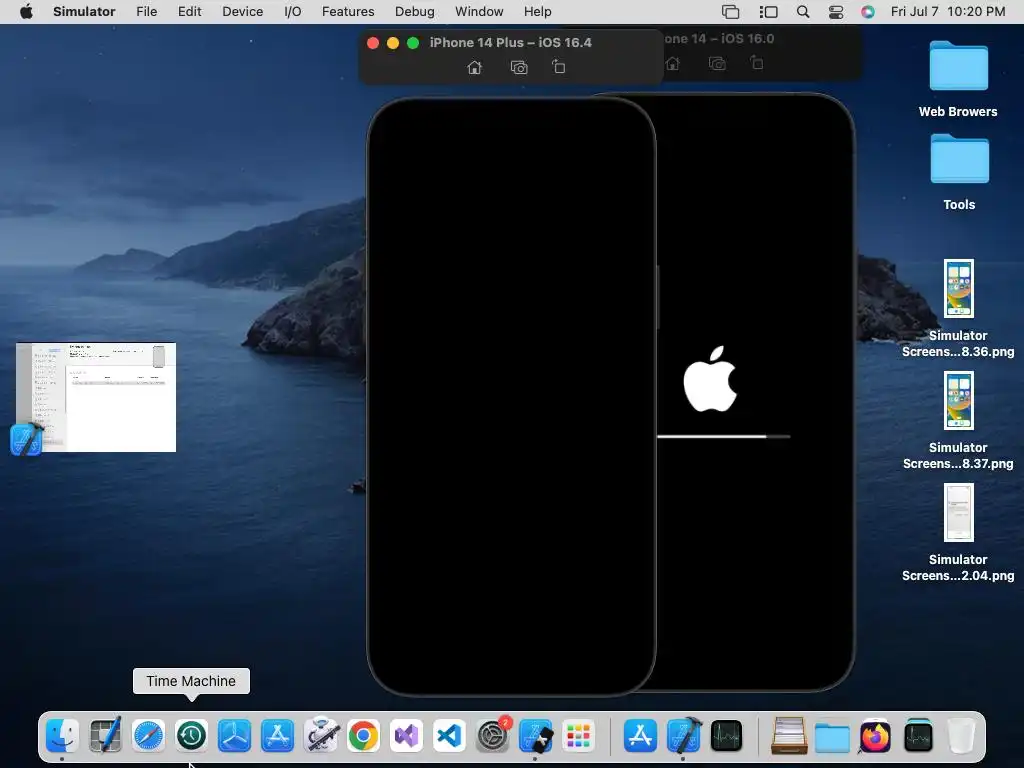The image size is (1024, 768).
Task: Activate Siri from the menu bar
Action: coord(868,12)
